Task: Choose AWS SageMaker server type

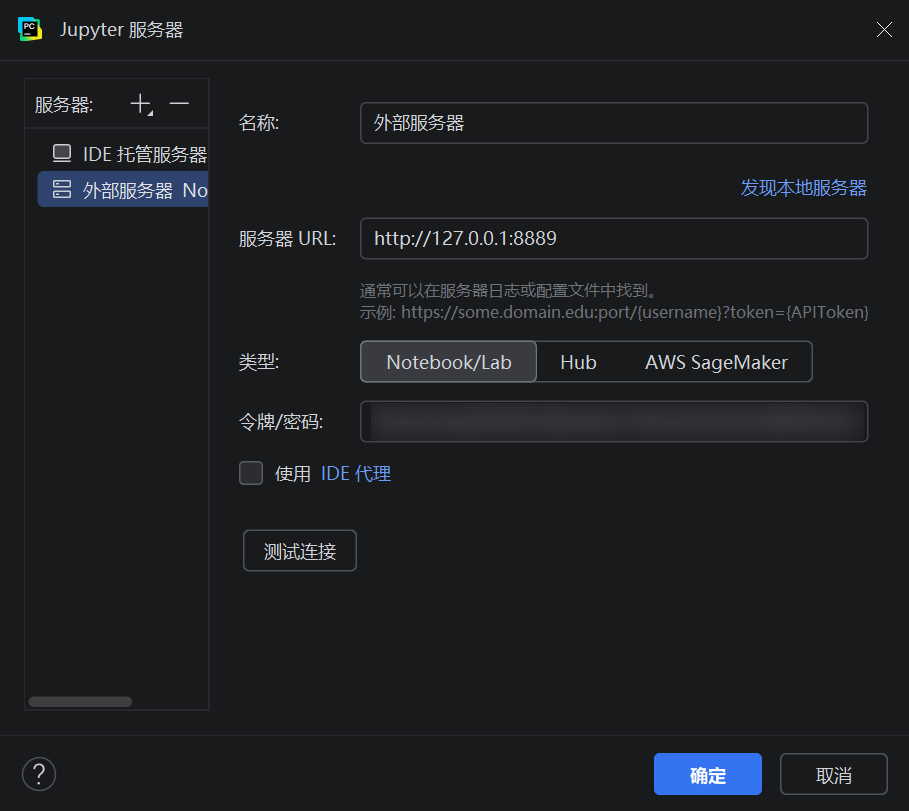Action: coord(716,362)
